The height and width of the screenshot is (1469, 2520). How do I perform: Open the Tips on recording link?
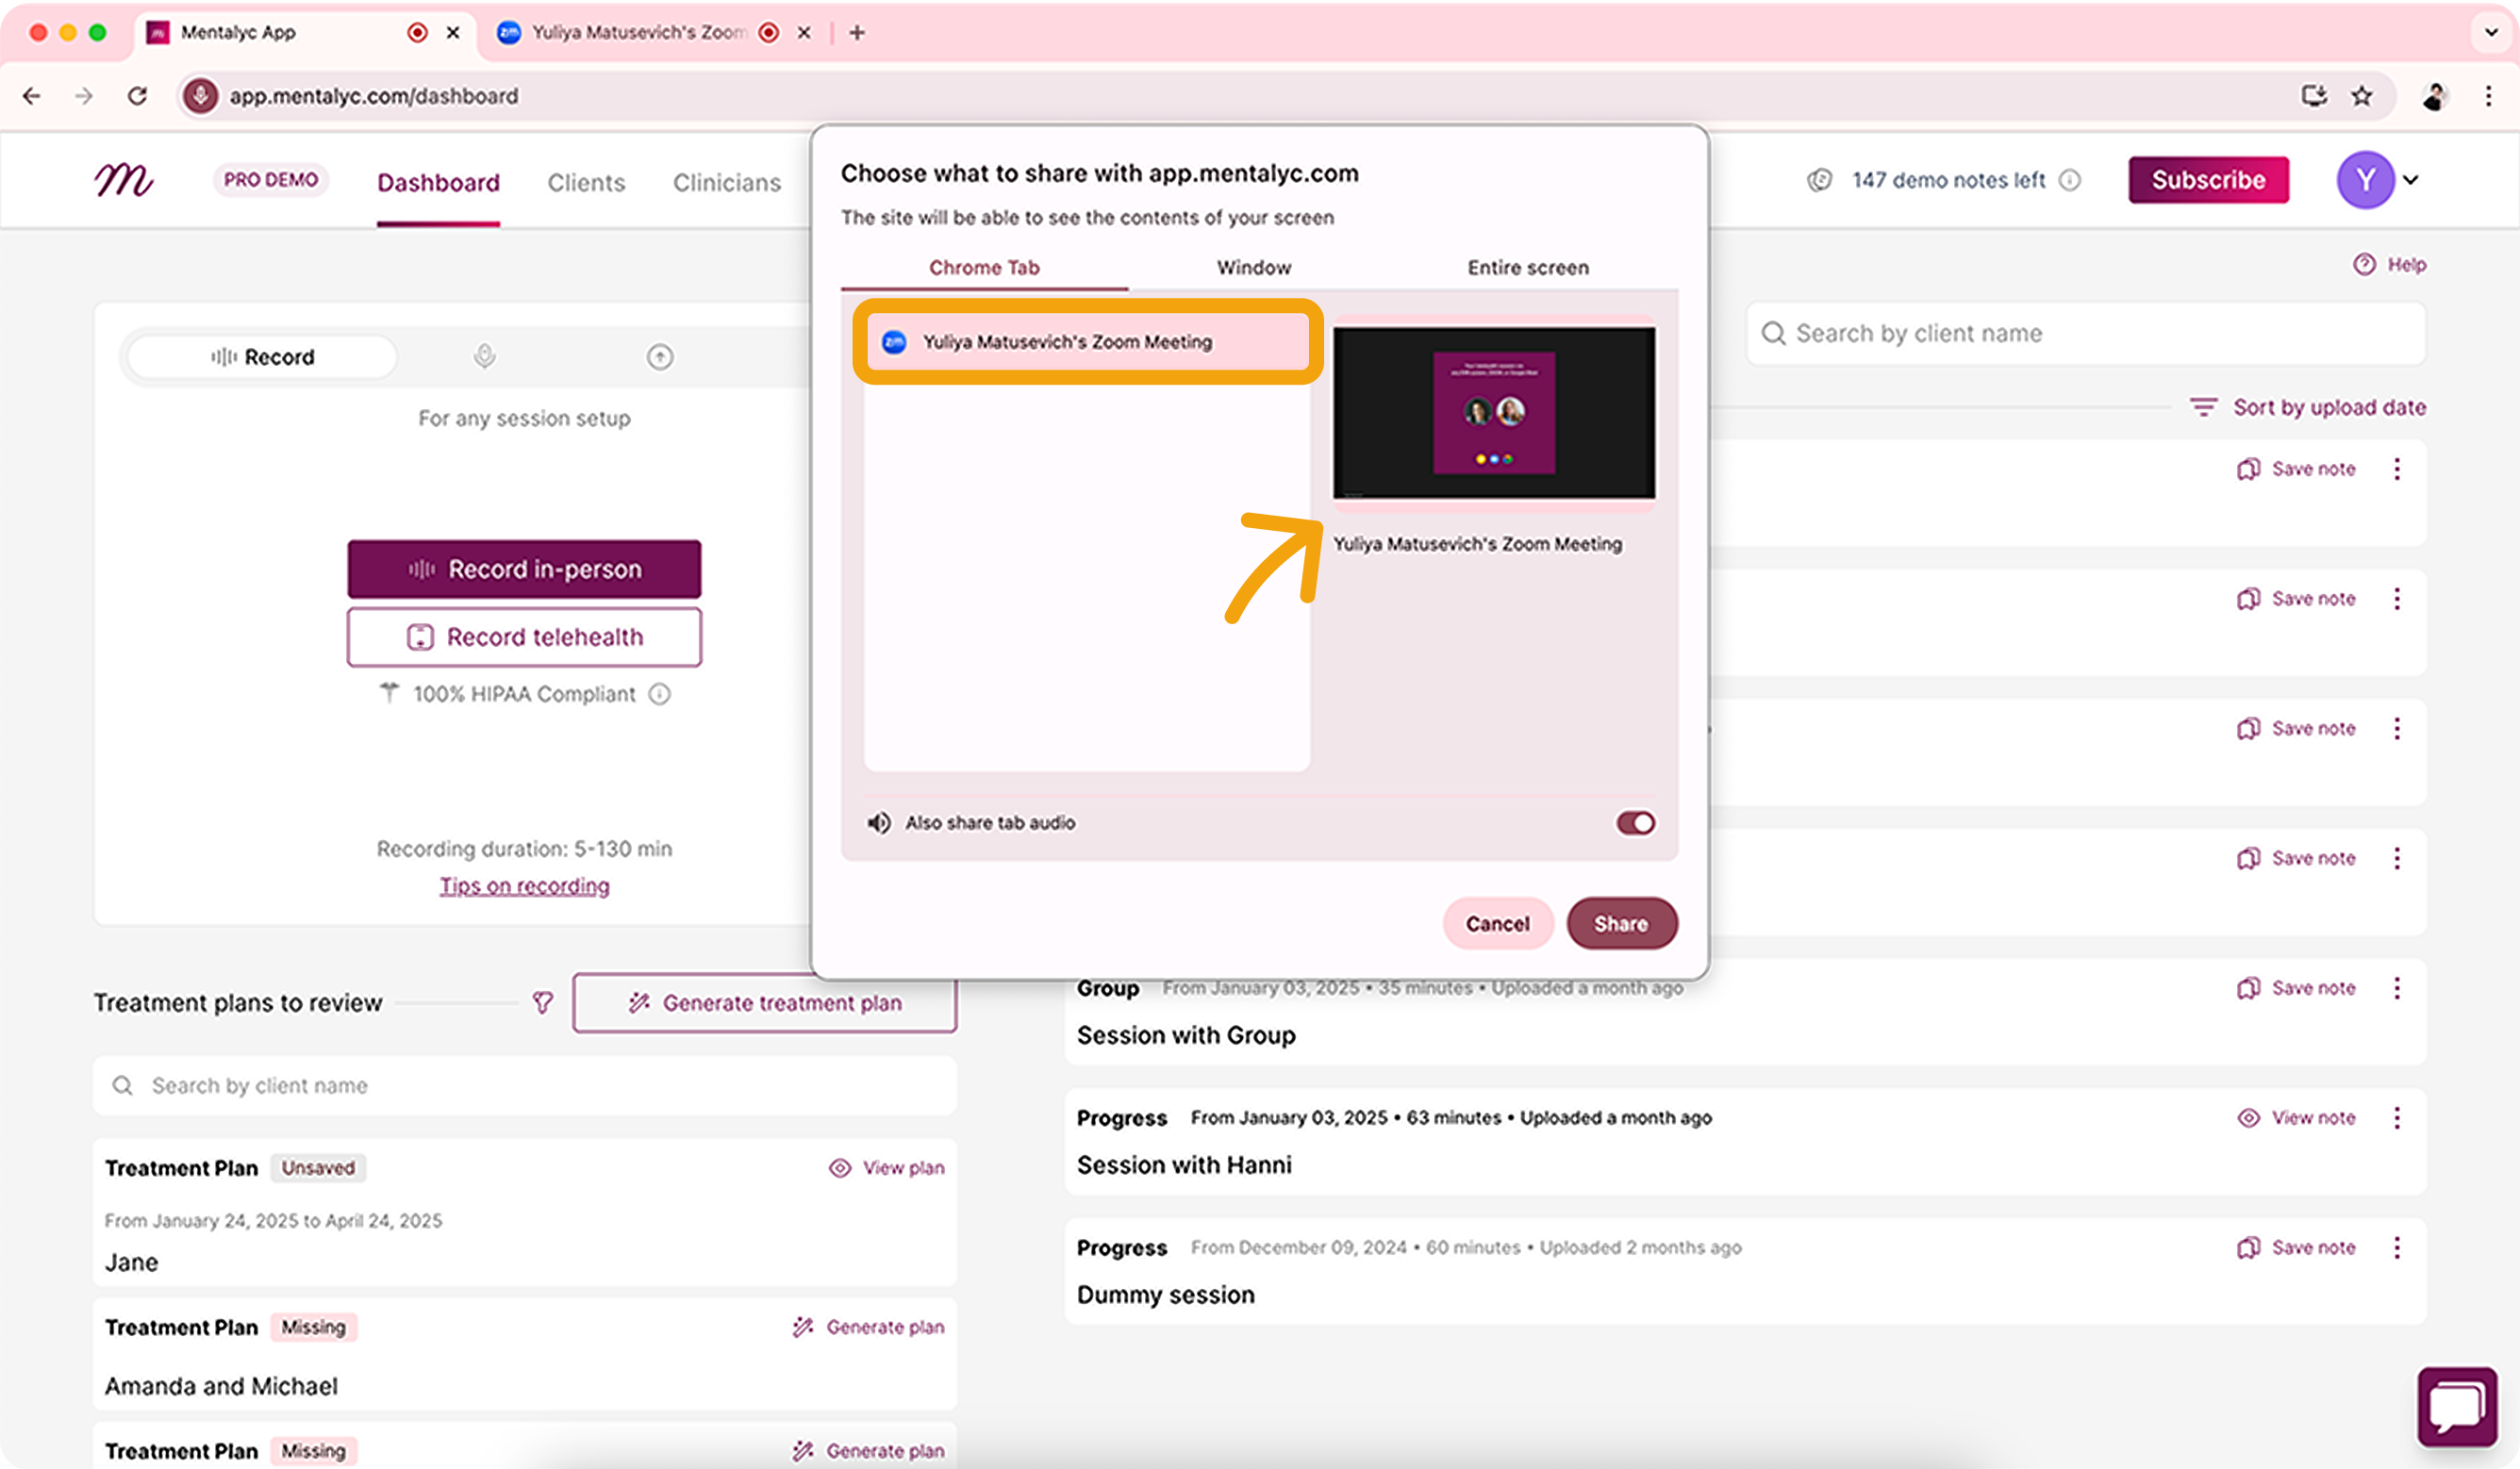[524, 886]
